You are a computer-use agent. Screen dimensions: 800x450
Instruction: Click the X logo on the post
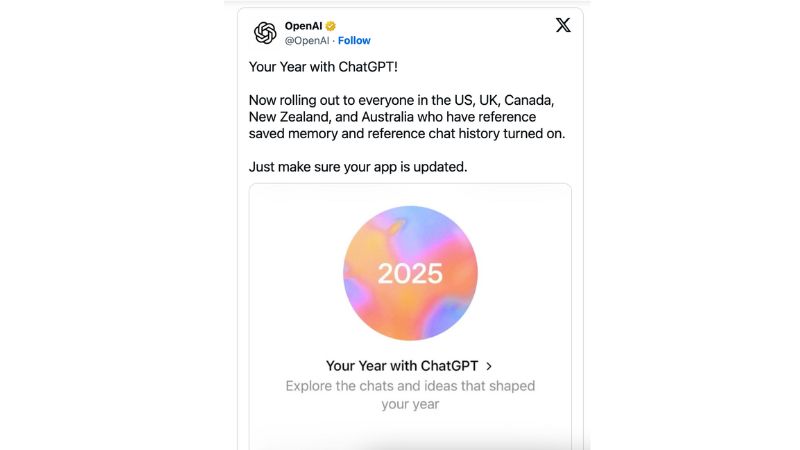[563, 26]
